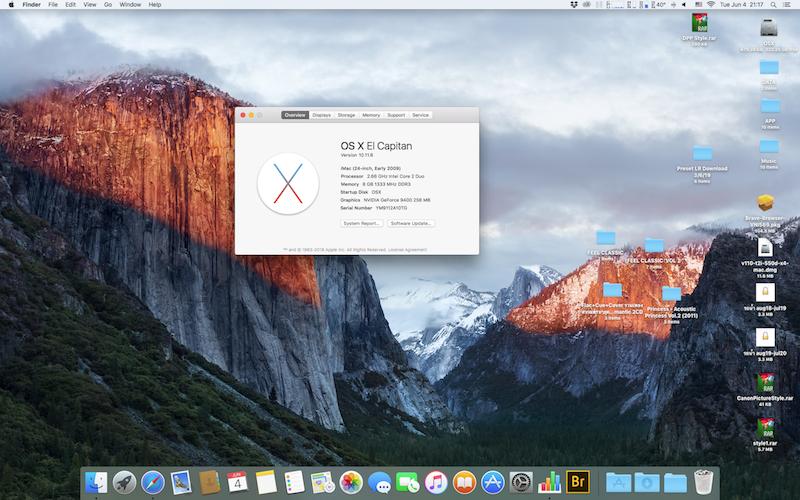The image size is (800, 500).
Task: Switch to the Memory tab
Action: 371,115
